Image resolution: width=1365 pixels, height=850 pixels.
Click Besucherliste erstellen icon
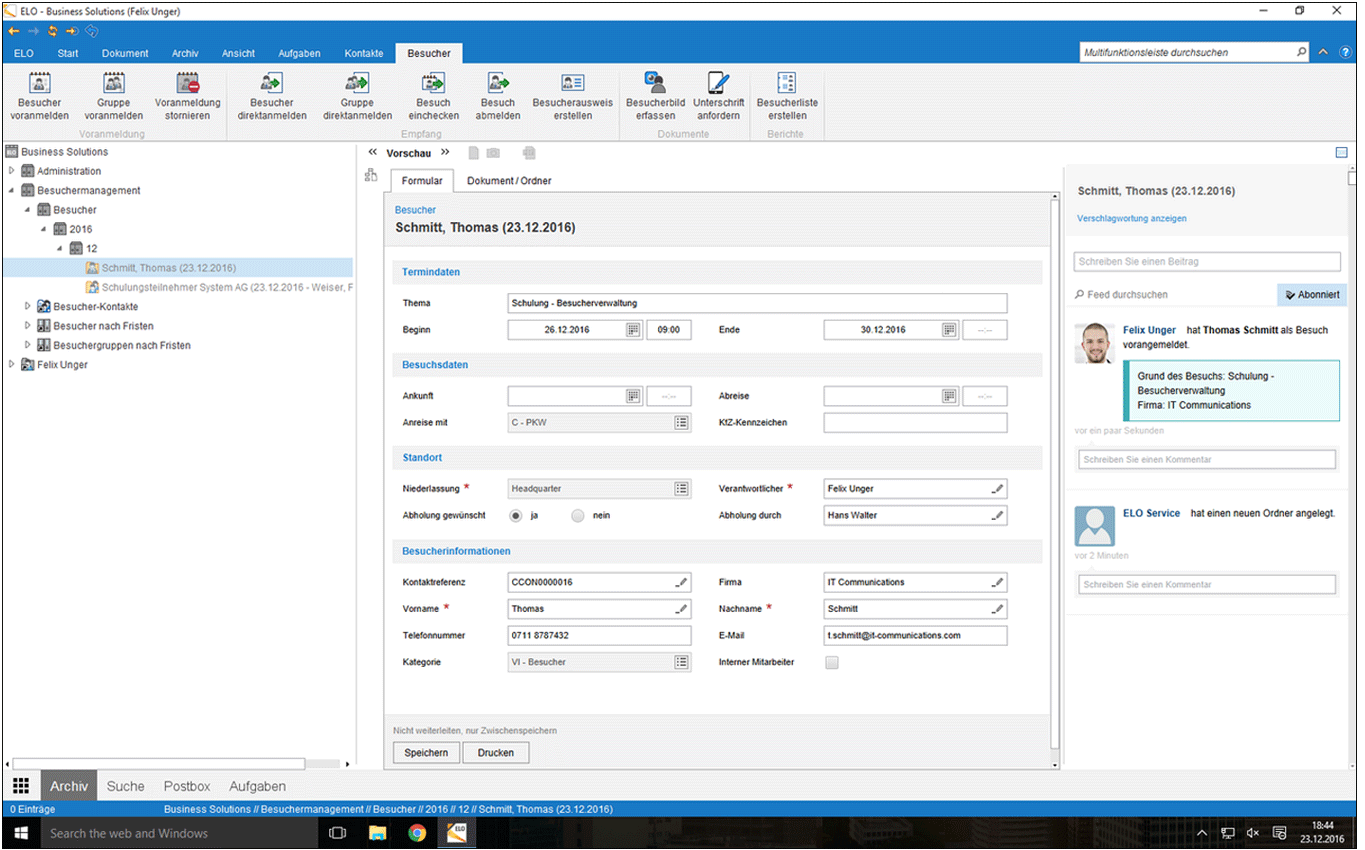[x=787, y=84]
